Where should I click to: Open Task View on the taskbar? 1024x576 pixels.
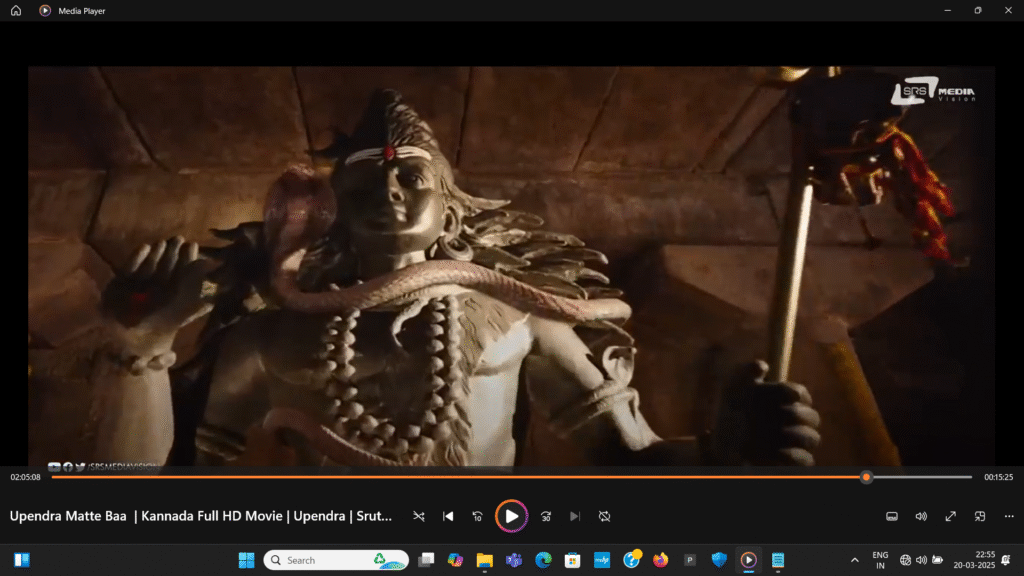[x=426, y=560]
